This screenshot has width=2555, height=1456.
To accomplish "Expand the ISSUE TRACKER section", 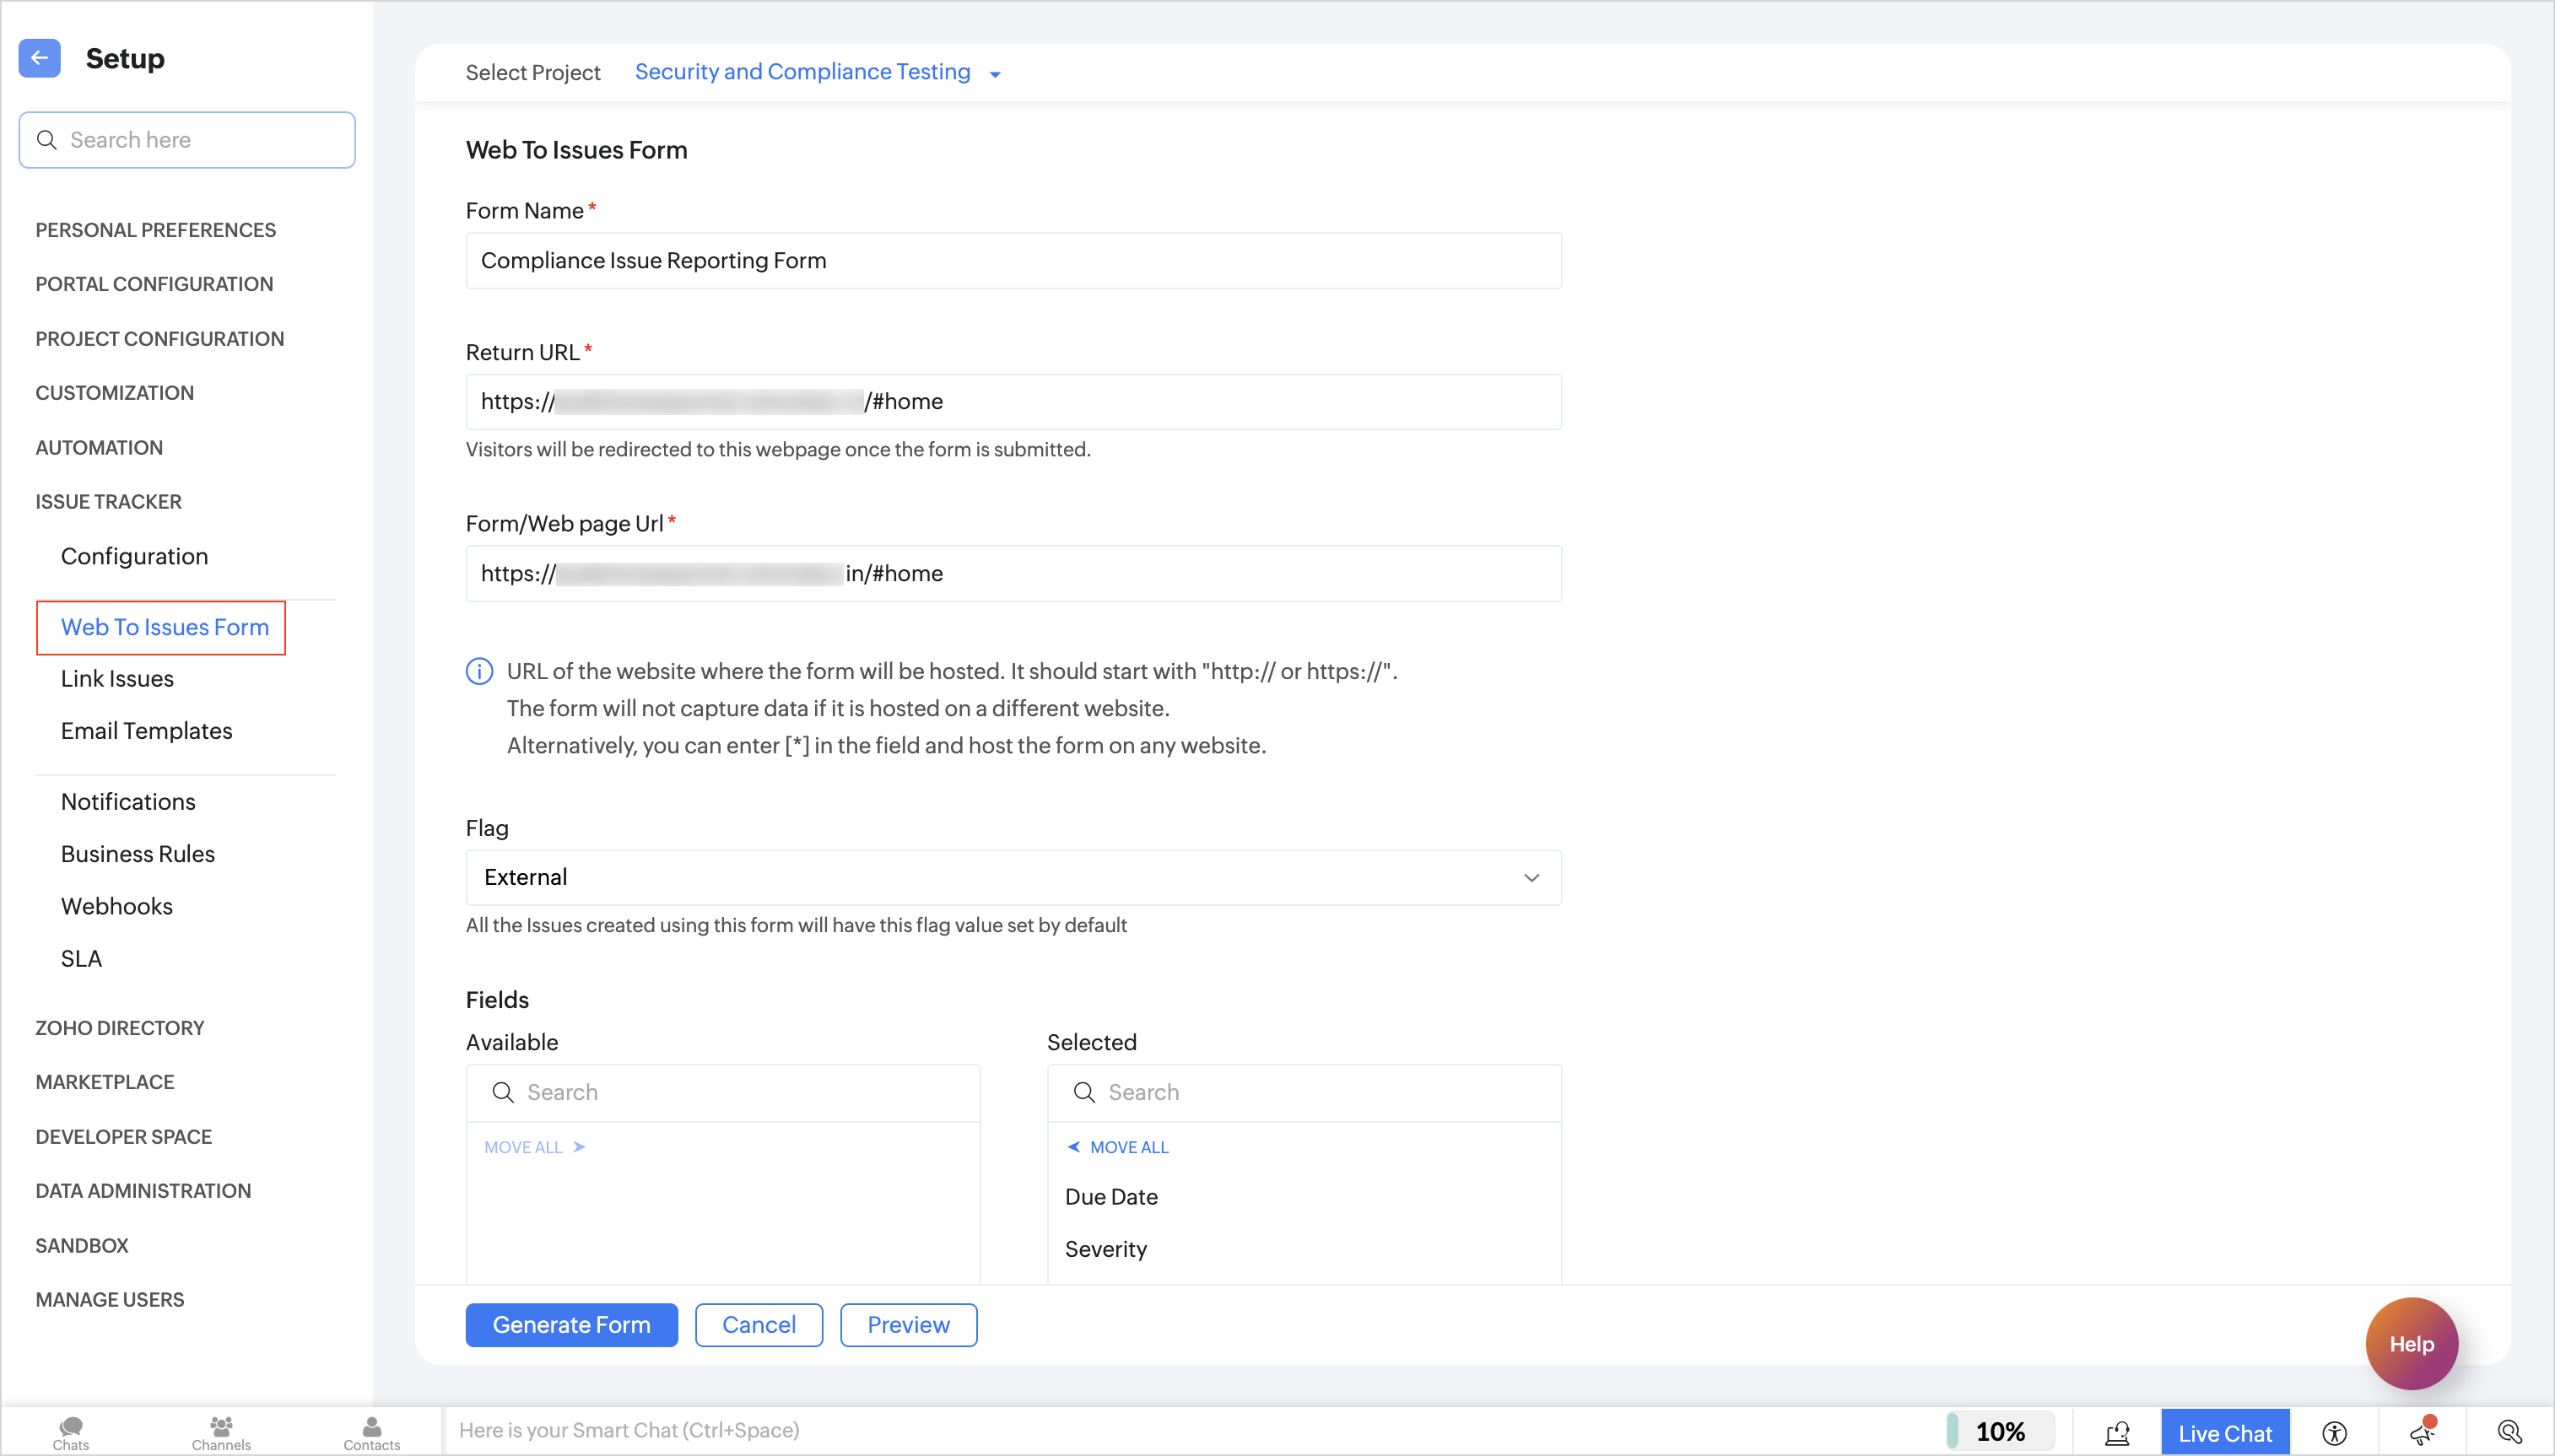I will [108, 502].
